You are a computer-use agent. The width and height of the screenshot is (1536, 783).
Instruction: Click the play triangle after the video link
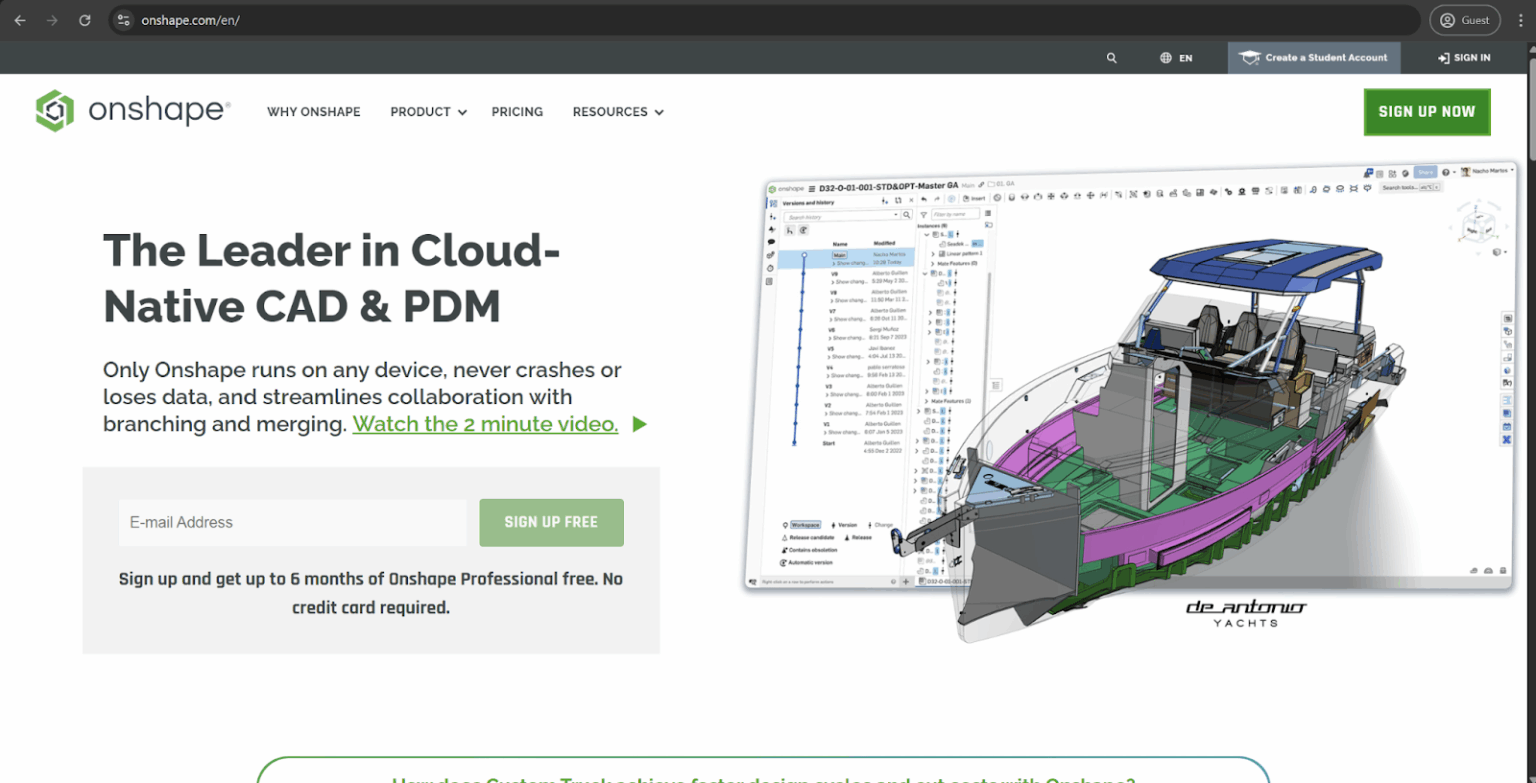pos(639,424)
